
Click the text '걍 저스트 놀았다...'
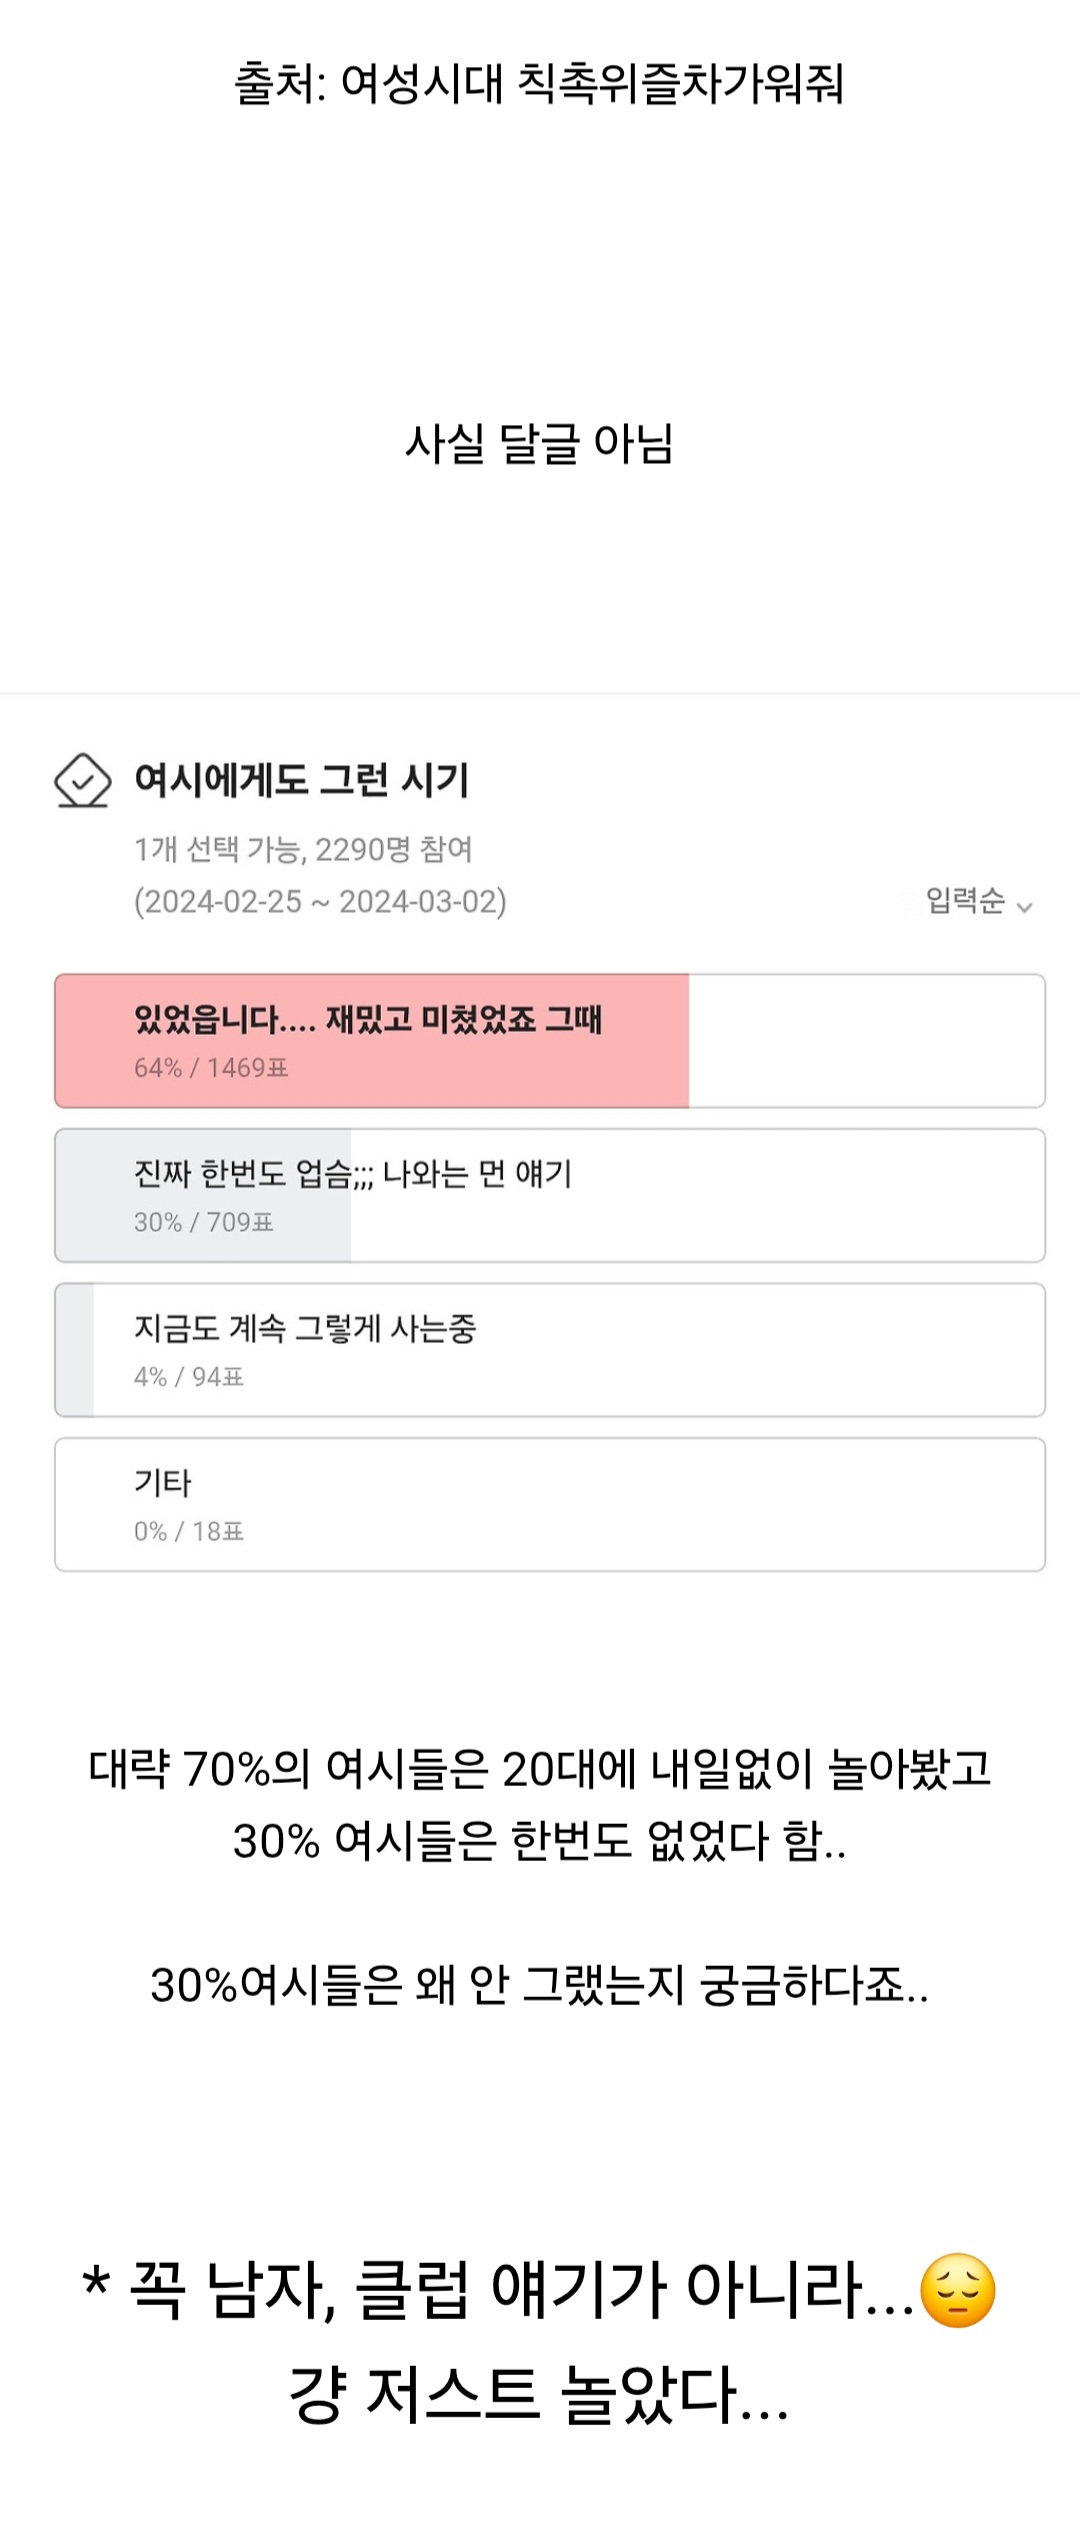point(539,2396)
